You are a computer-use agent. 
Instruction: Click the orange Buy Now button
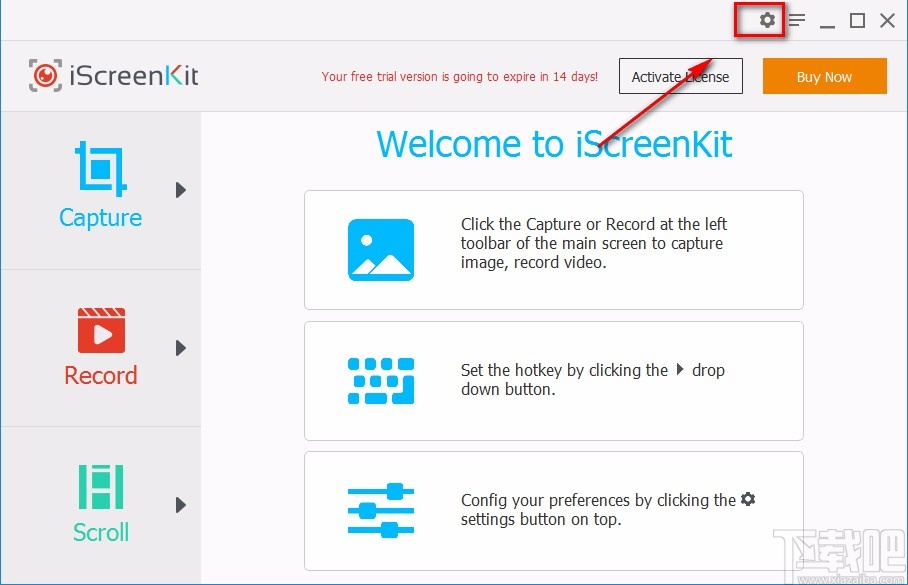click(825, 76)
